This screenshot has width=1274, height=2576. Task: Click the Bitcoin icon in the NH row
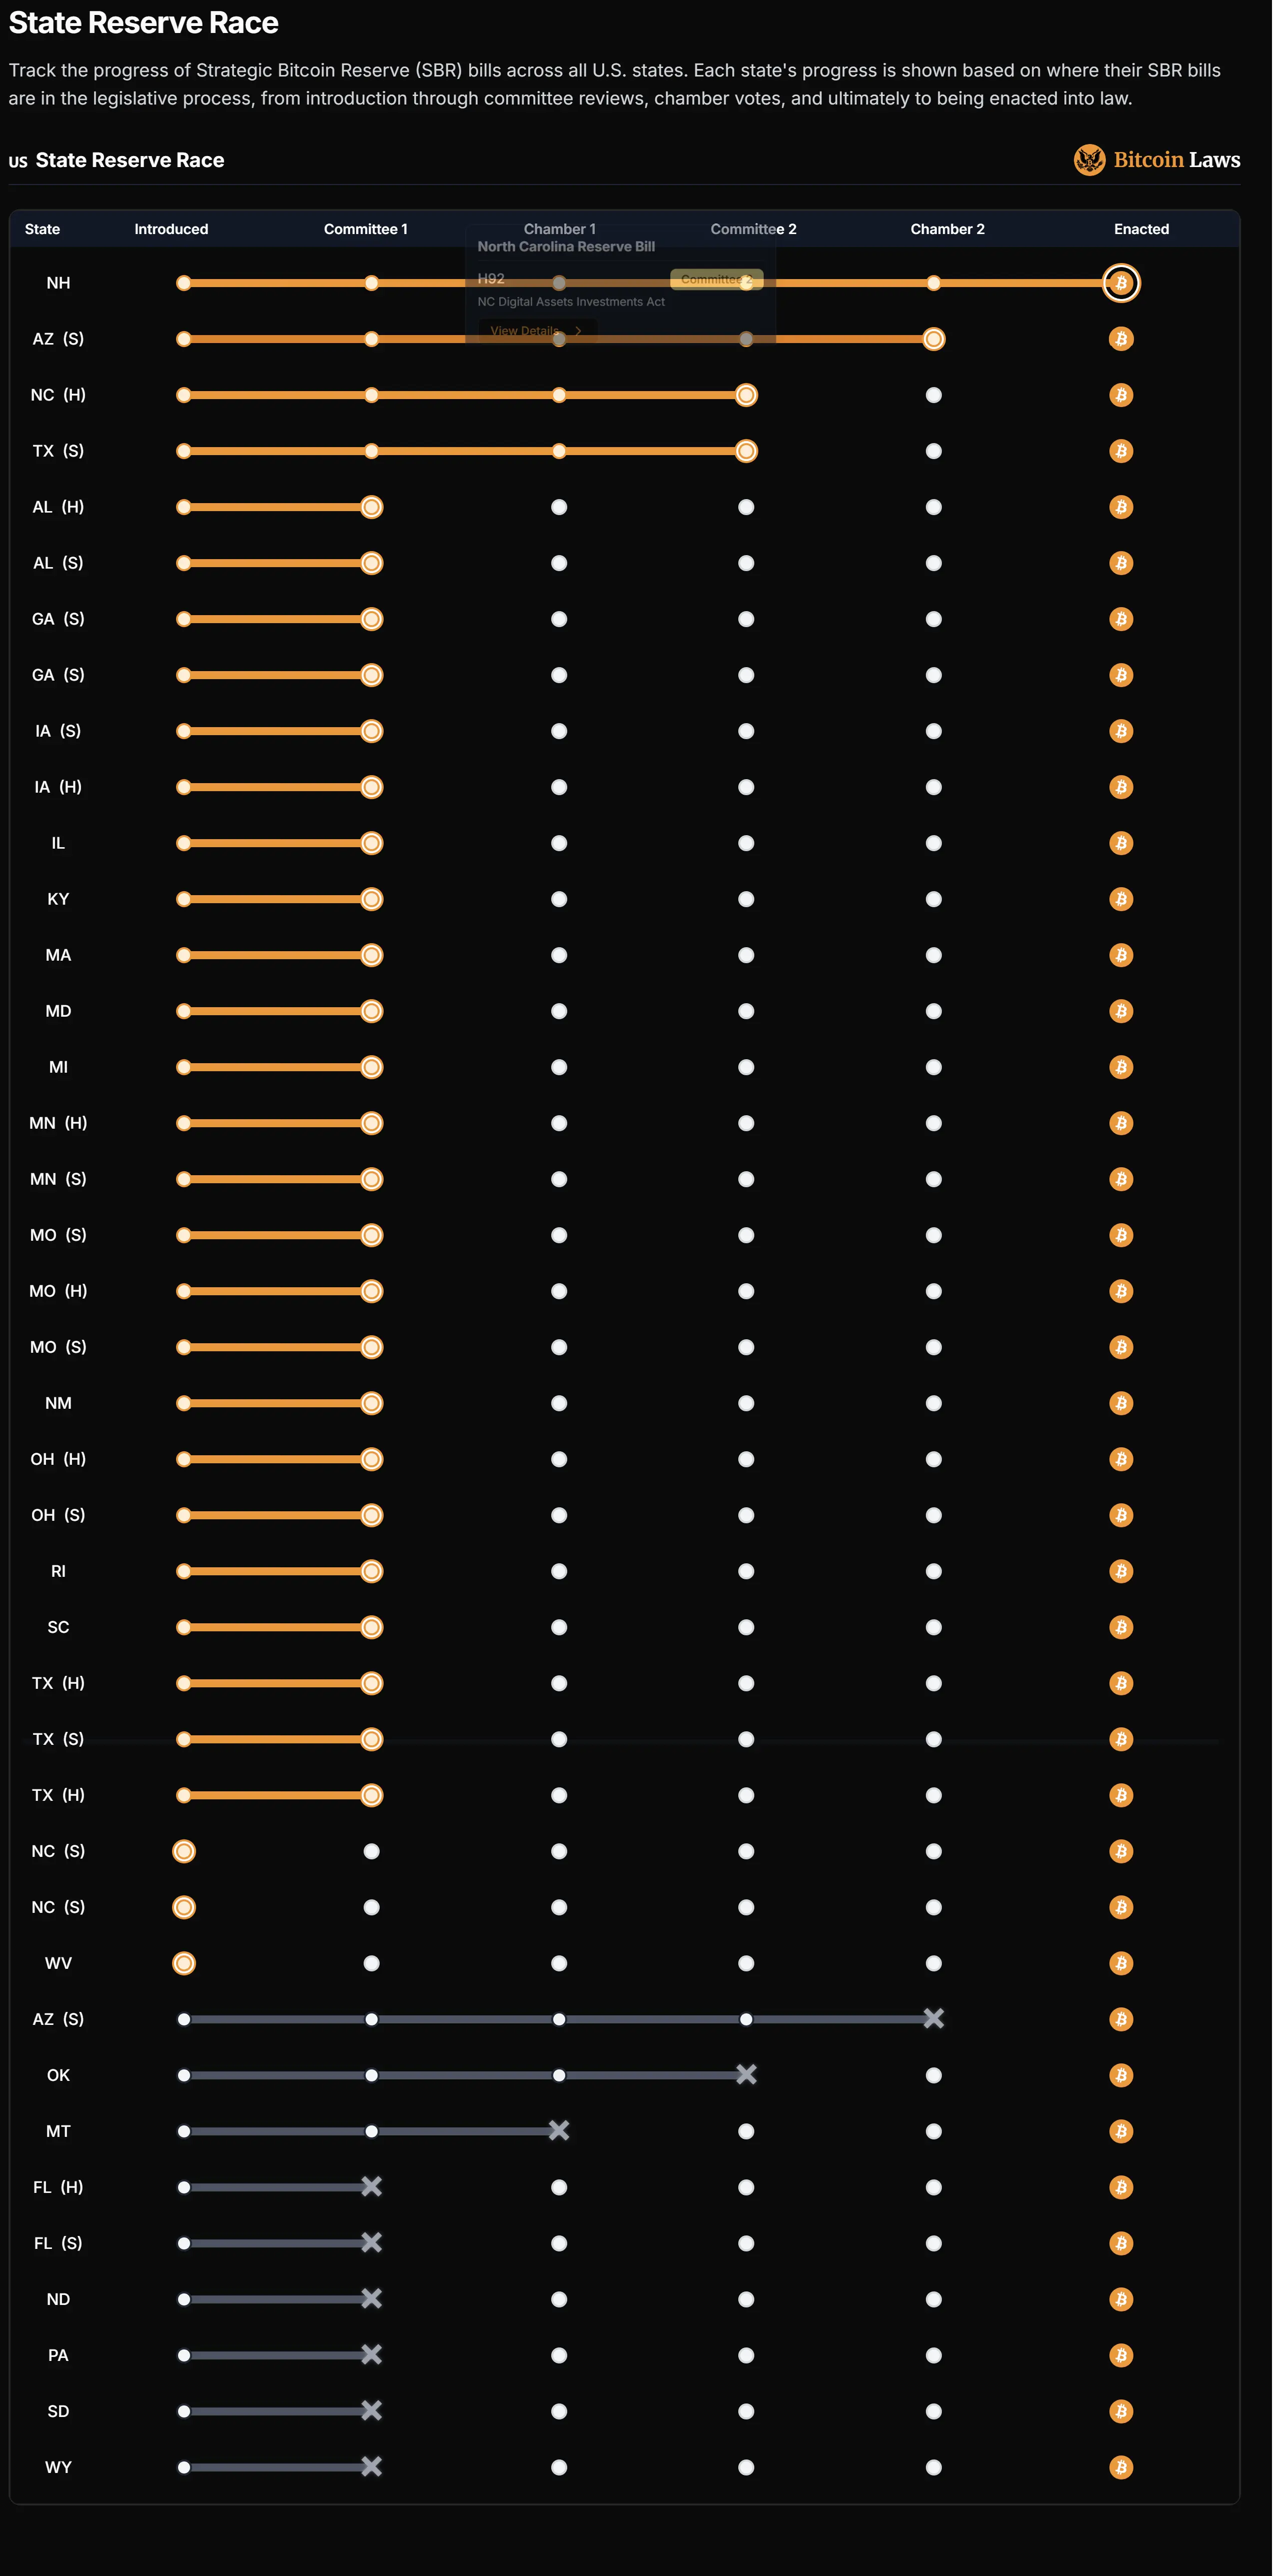(1121, 283)
